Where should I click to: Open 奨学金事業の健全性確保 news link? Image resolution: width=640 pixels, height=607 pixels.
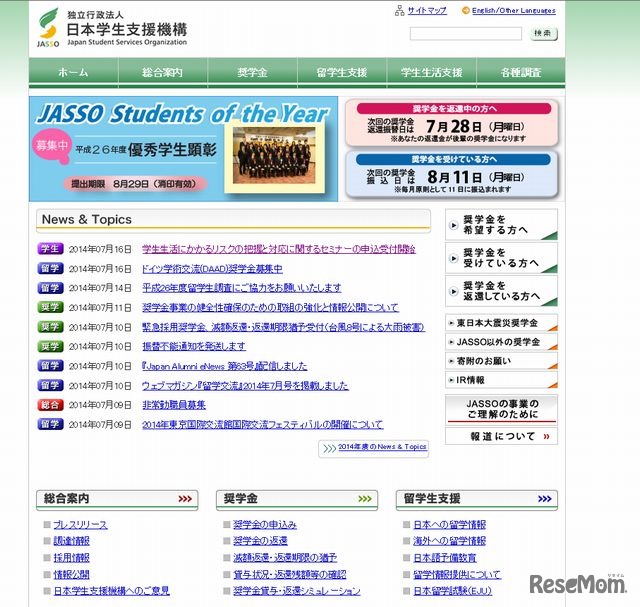pyautogui.click(x=270, y=307)
